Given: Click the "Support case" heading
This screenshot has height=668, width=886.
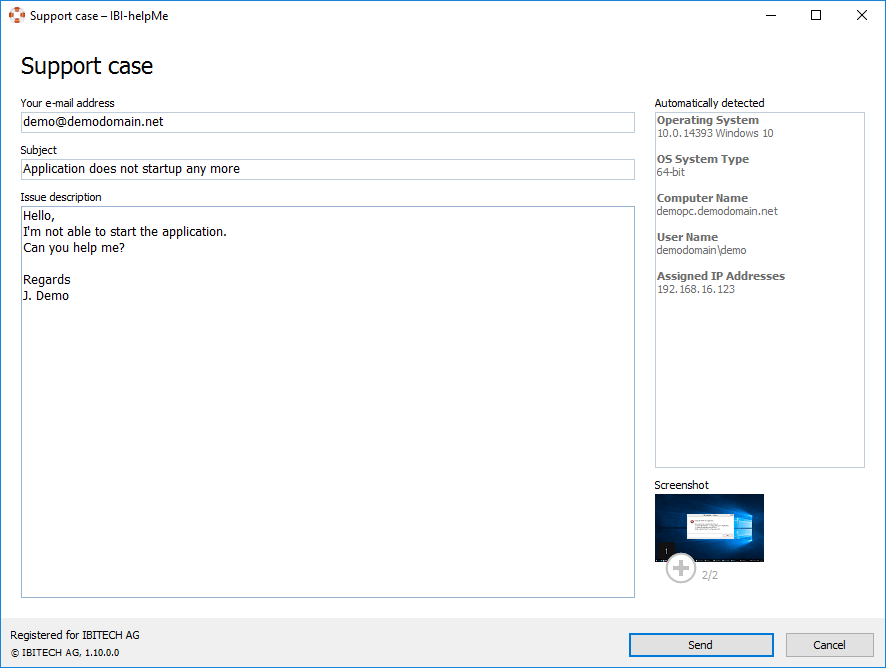Looking at the screenshot, I should [87, 67].
